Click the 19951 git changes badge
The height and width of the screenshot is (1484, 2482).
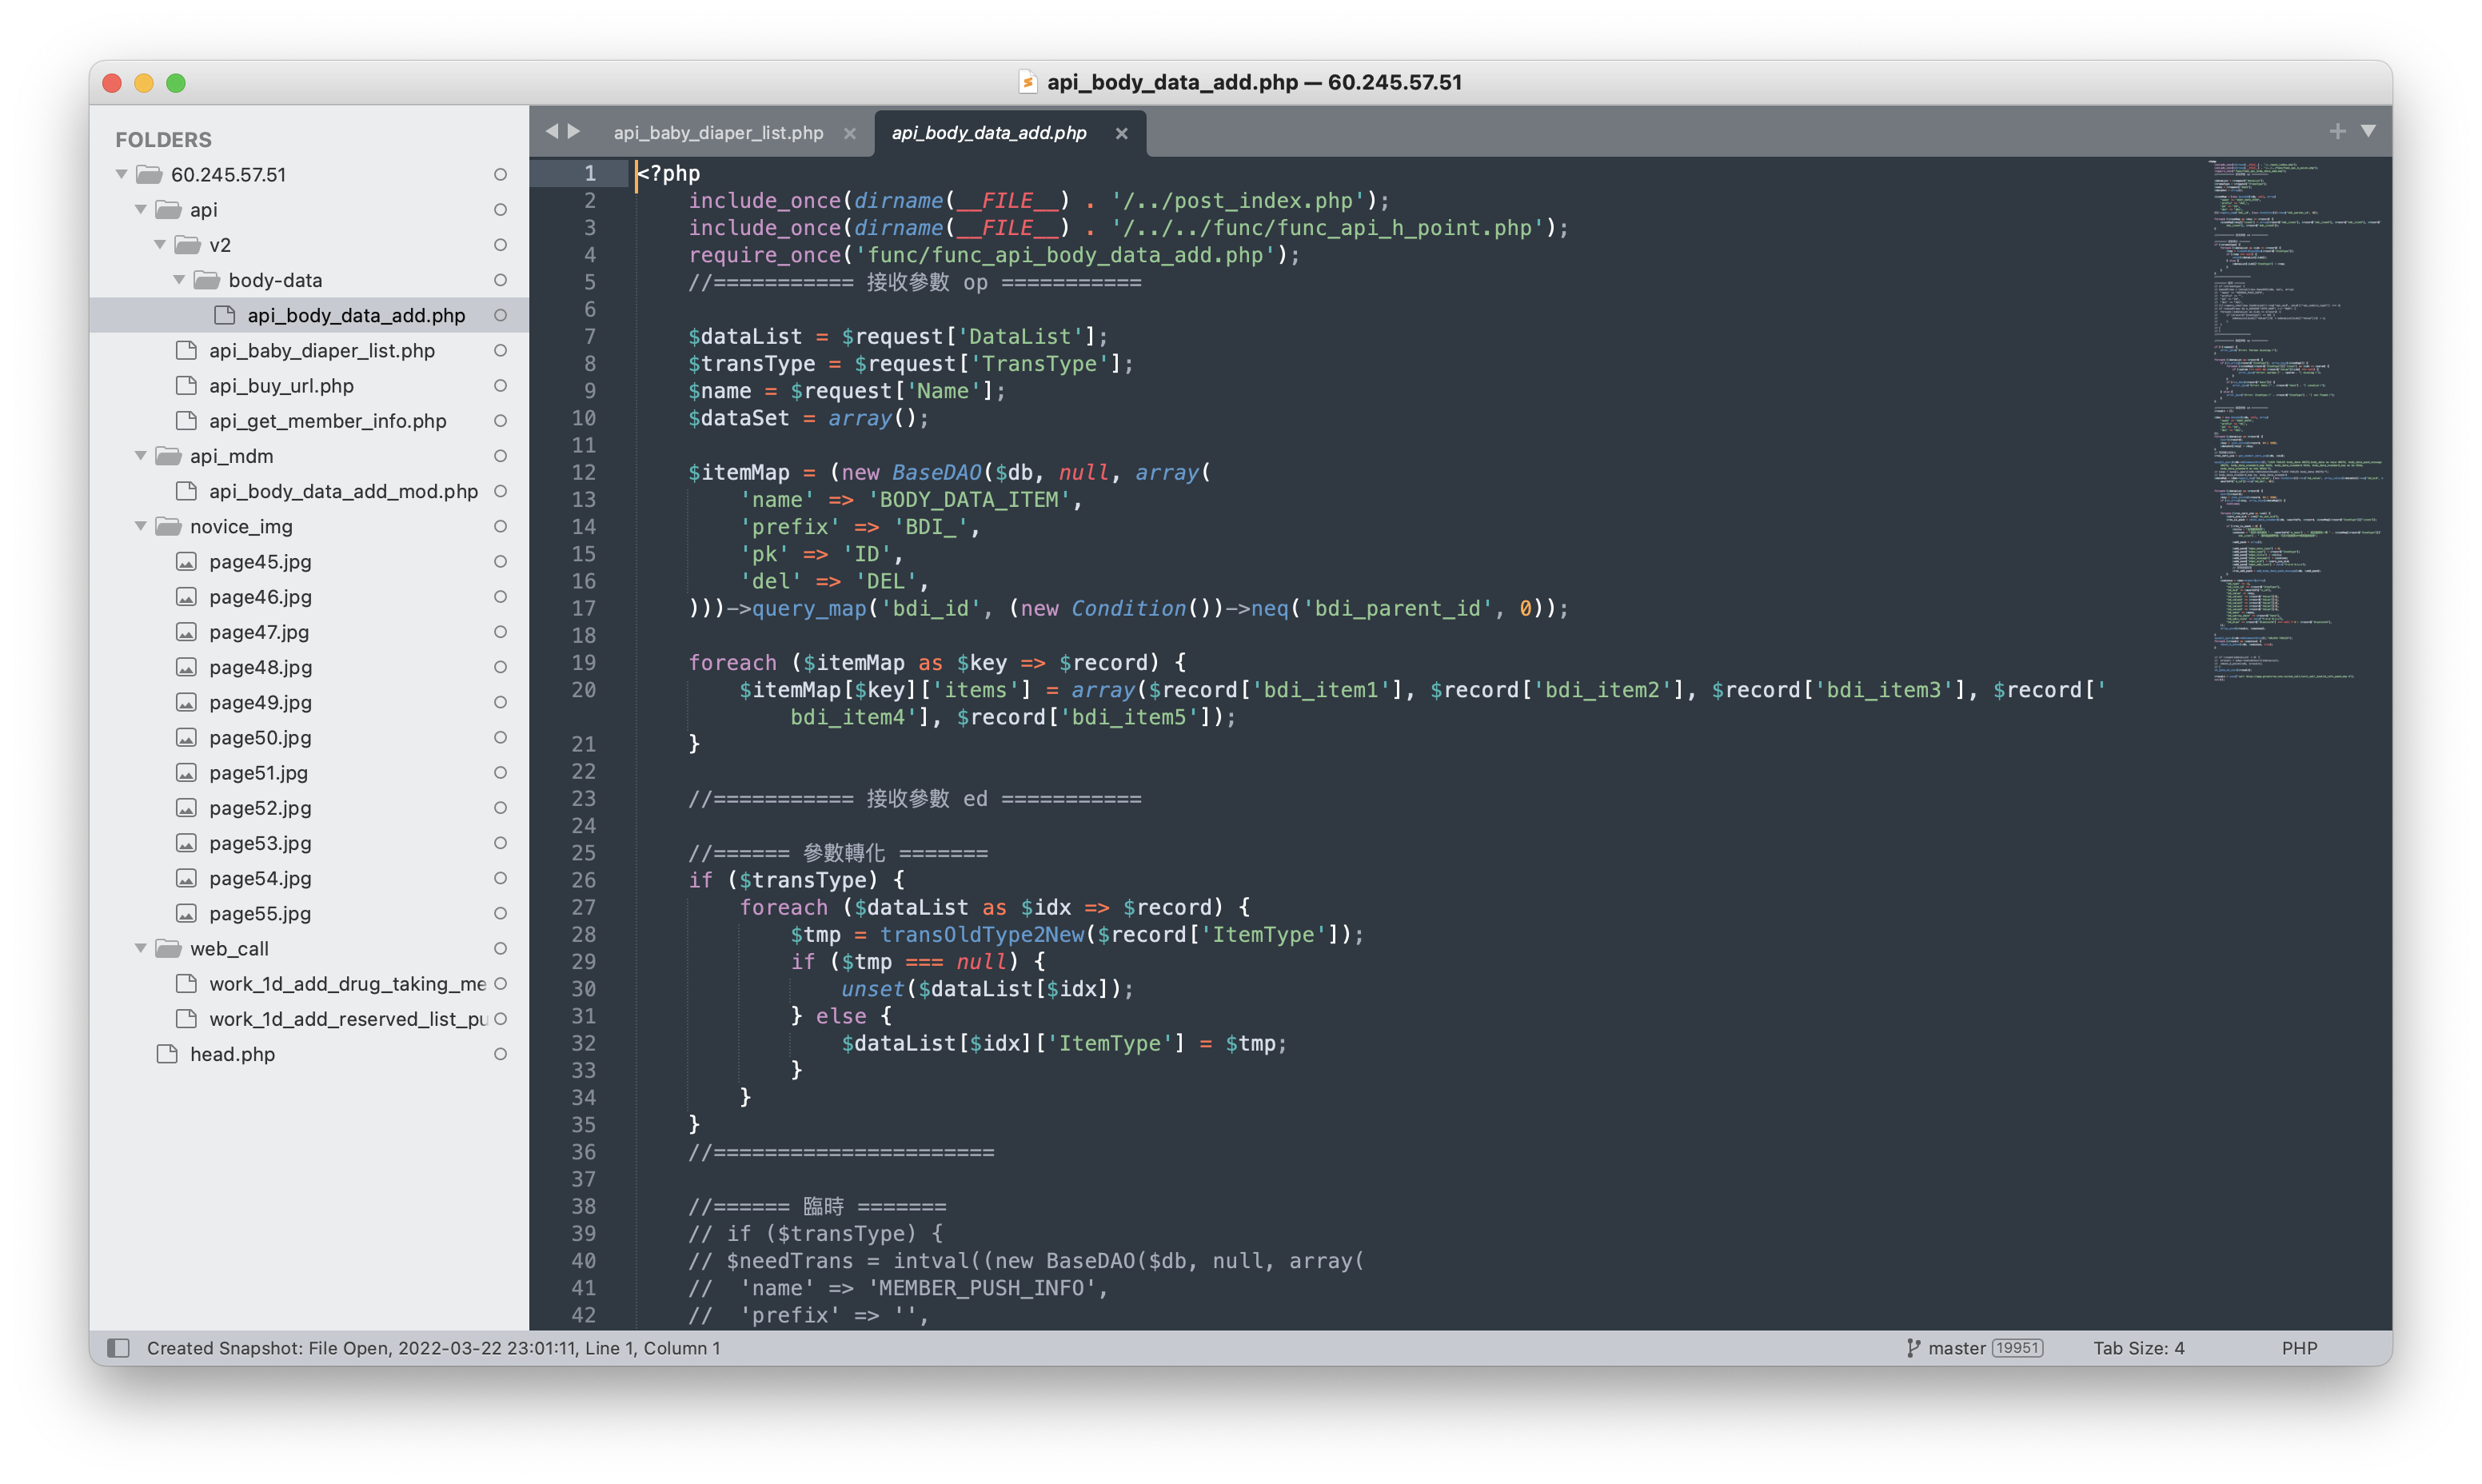coord(2017,1348)
